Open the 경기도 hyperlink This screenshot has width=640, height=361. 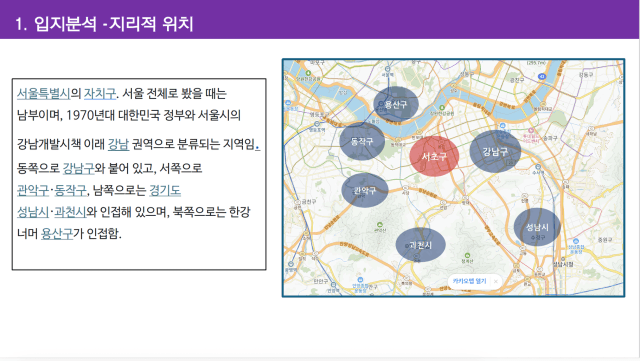coord(165,190)
